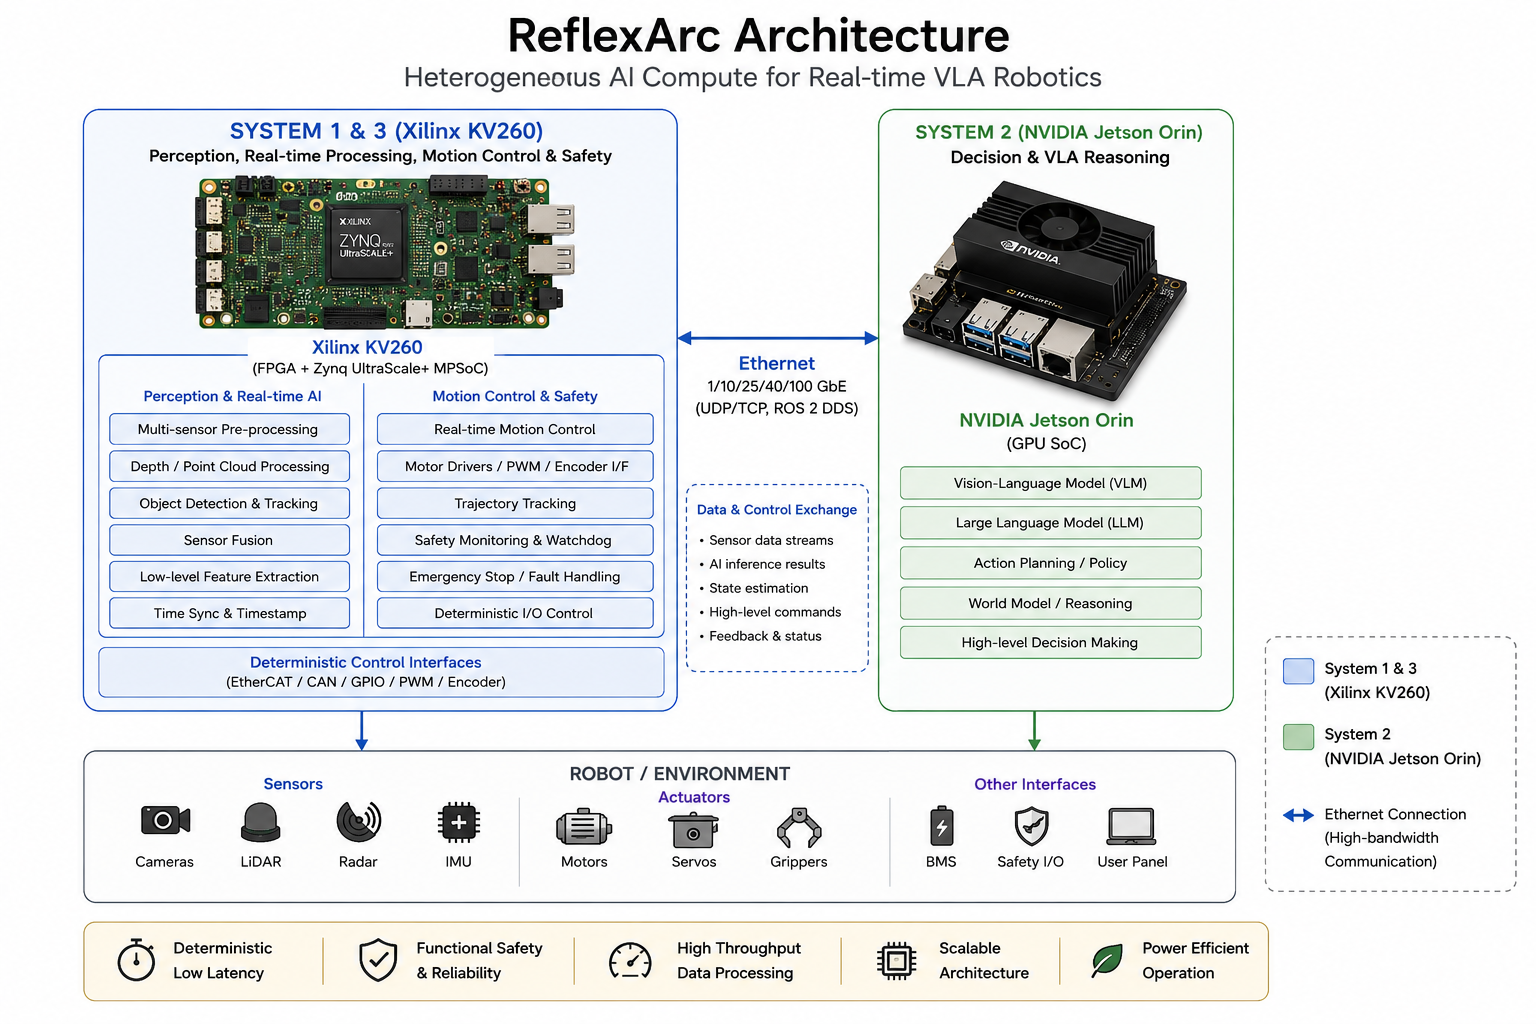Click the NVIDIA Jetson Orin board image
1536x1024 pixels.
pos(1044,291)
